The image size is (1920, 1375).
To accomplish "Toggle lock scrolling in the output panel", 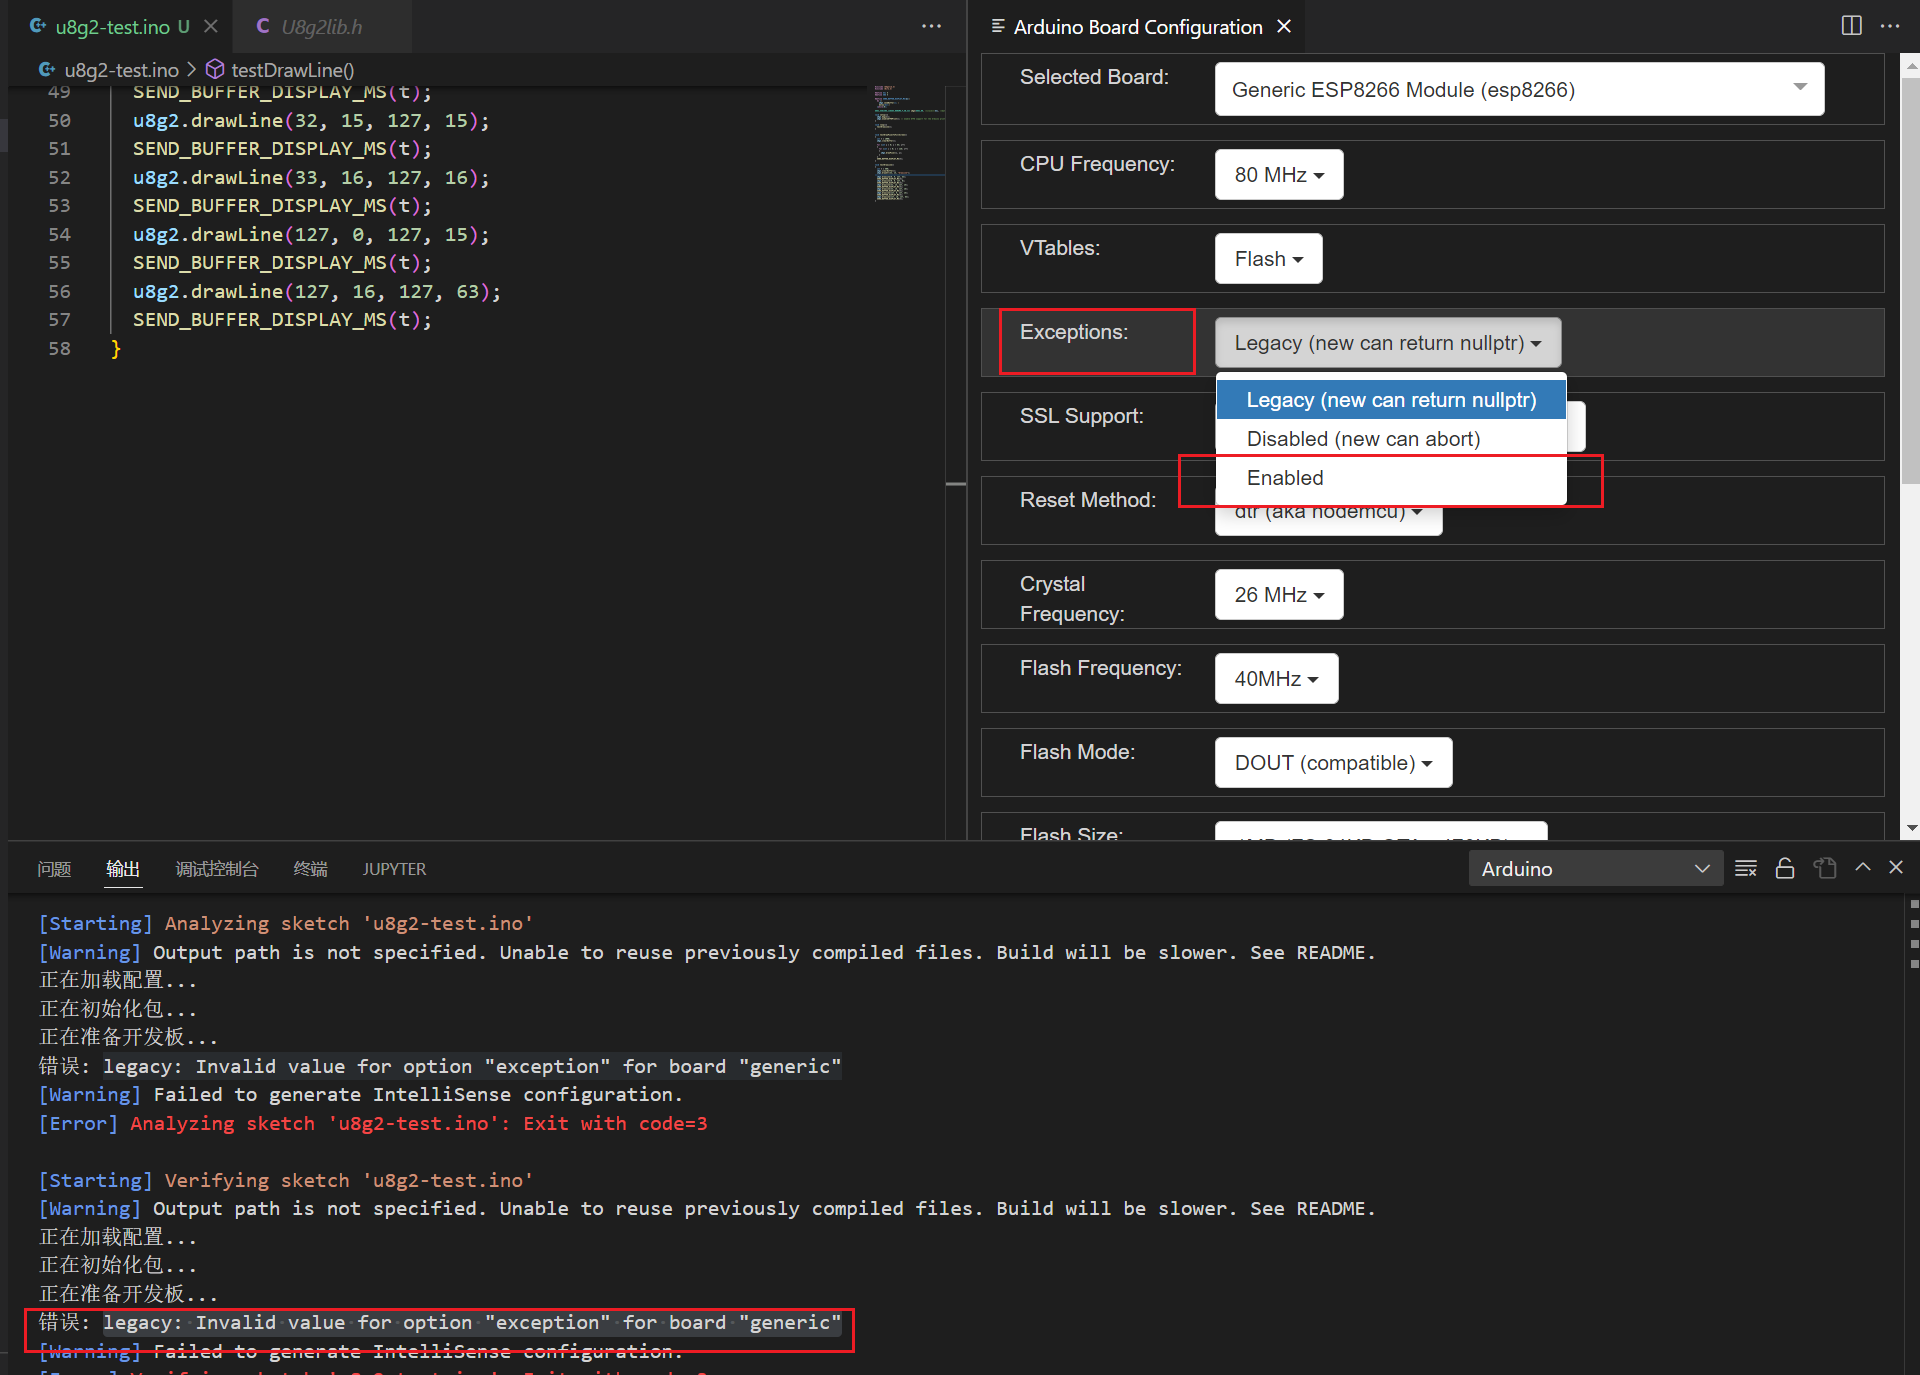I will pos(1785,868).
